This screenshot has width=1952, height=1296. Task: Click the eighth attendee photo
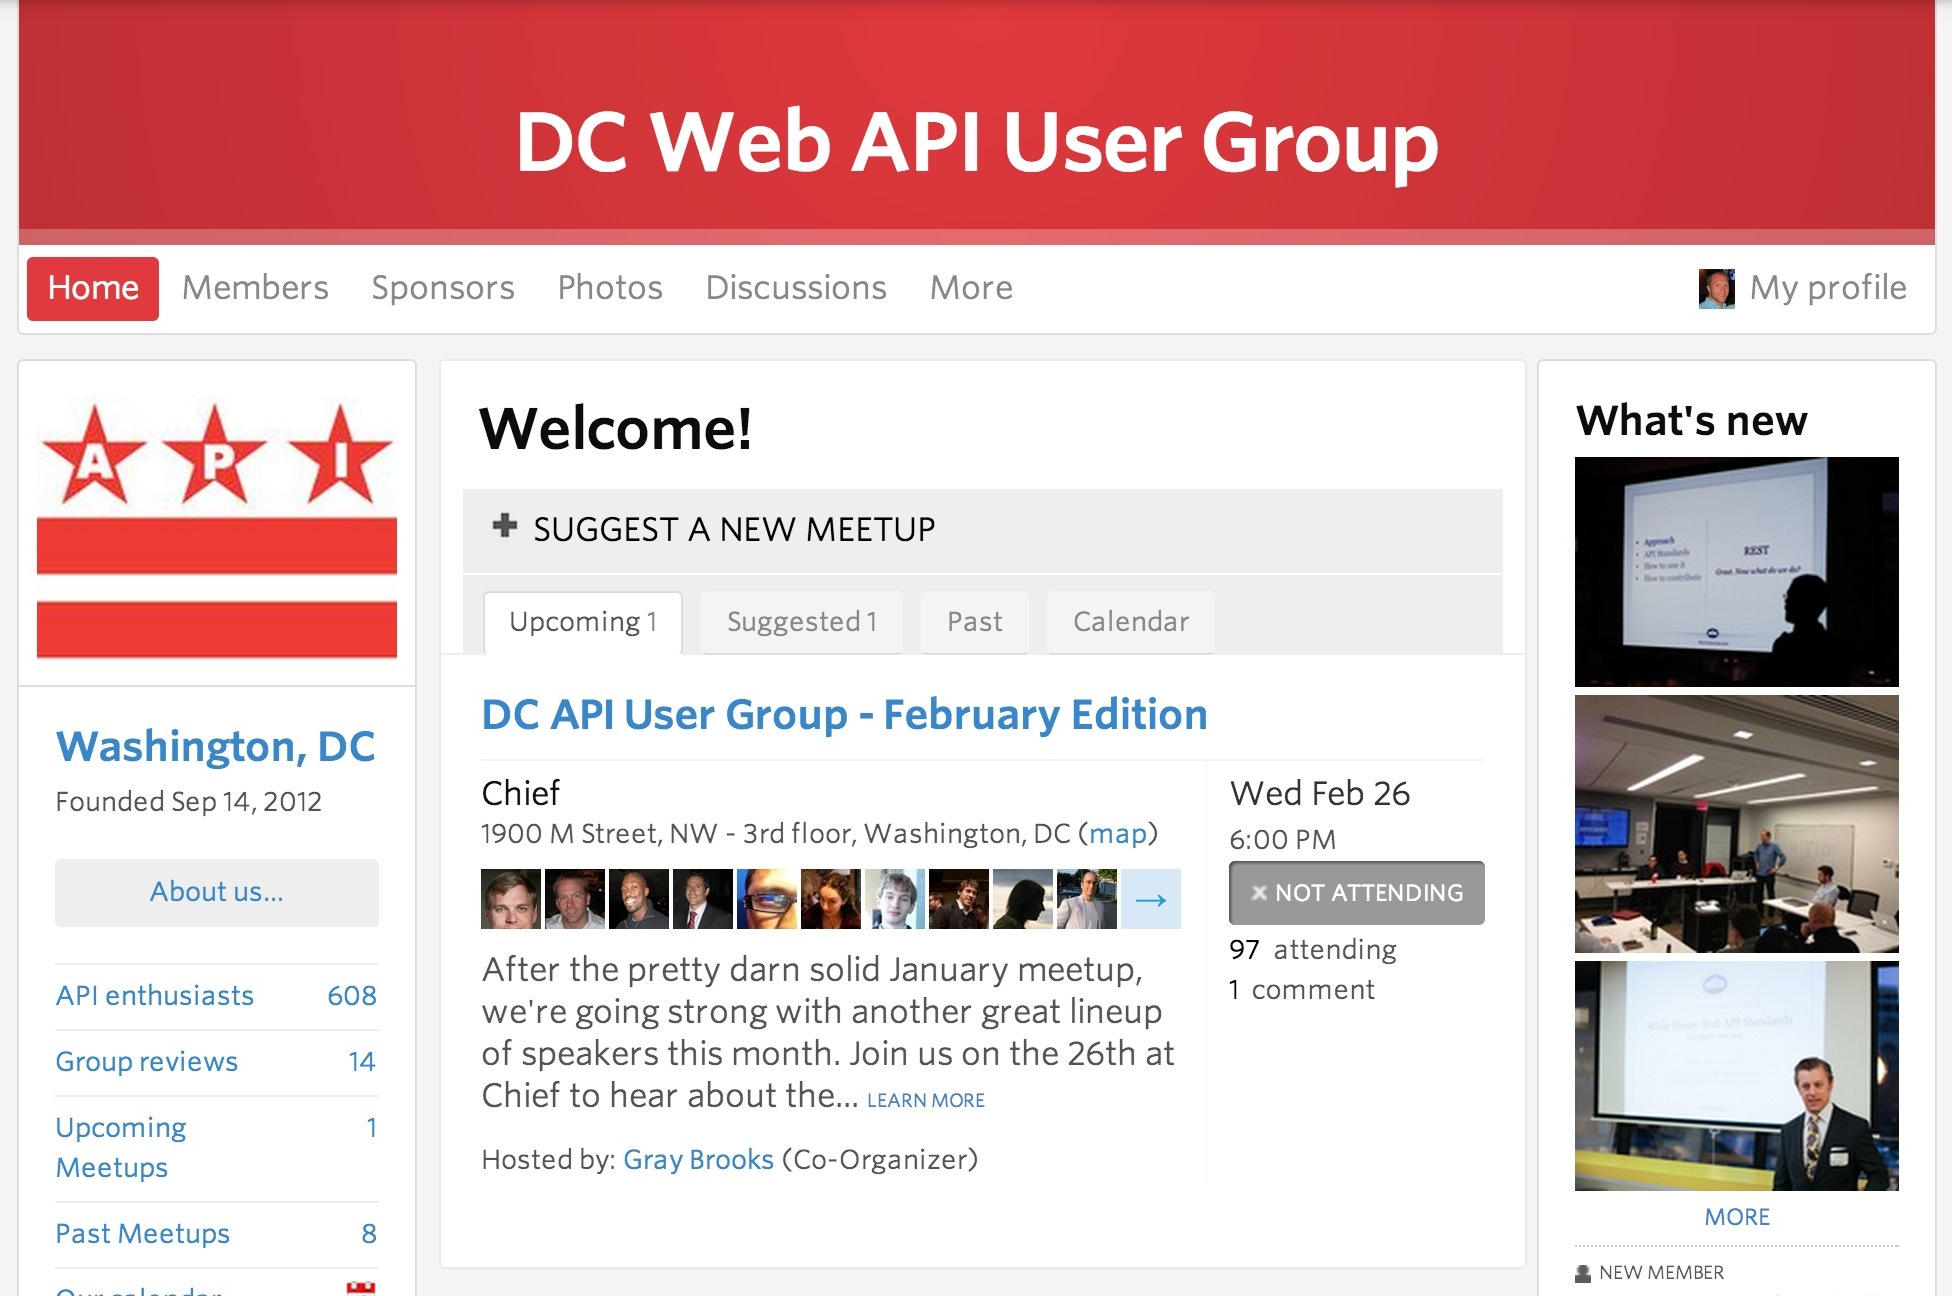click(x=959, y=899)
